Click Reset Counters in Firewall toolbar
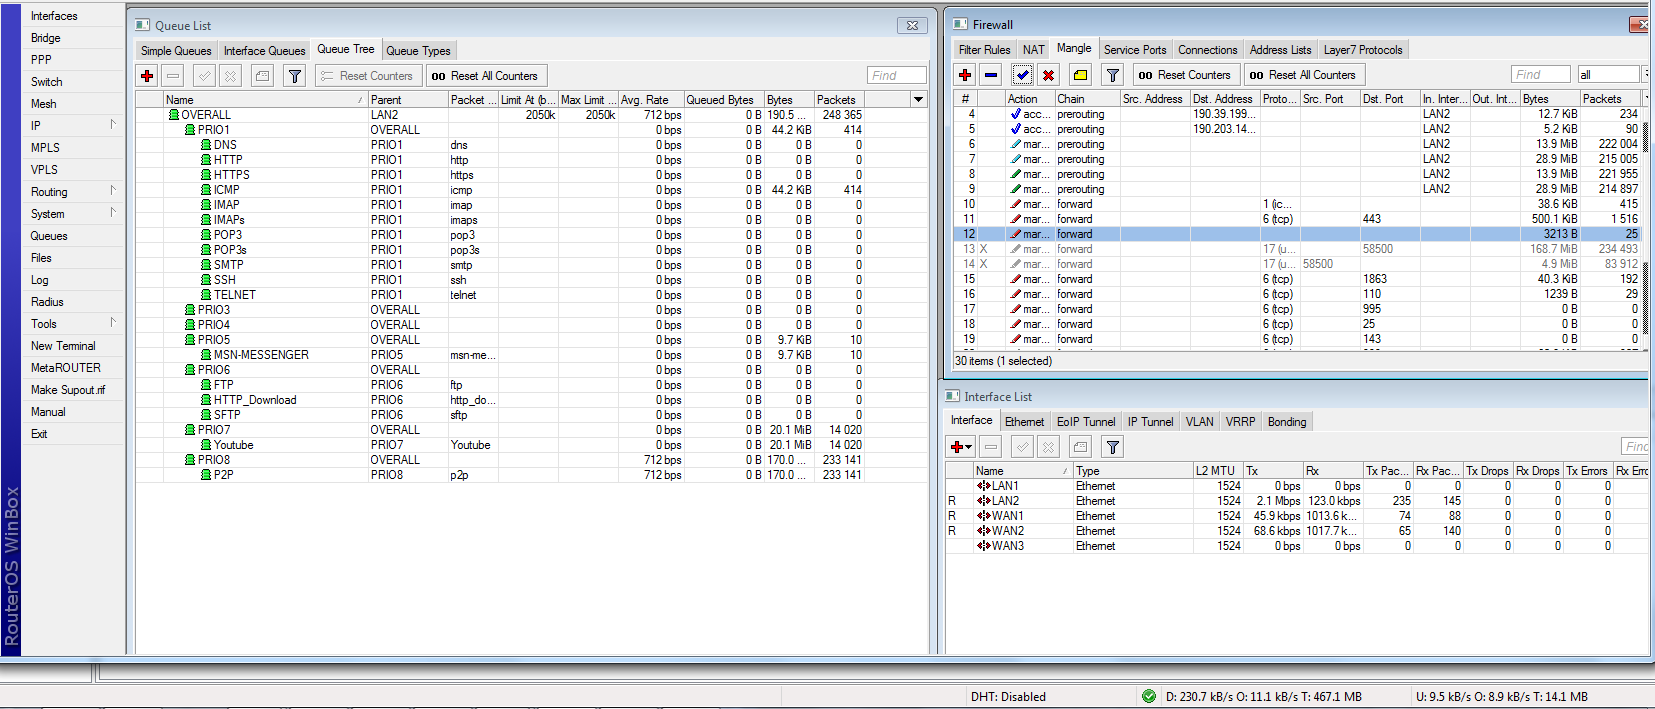 point(1185,75)
